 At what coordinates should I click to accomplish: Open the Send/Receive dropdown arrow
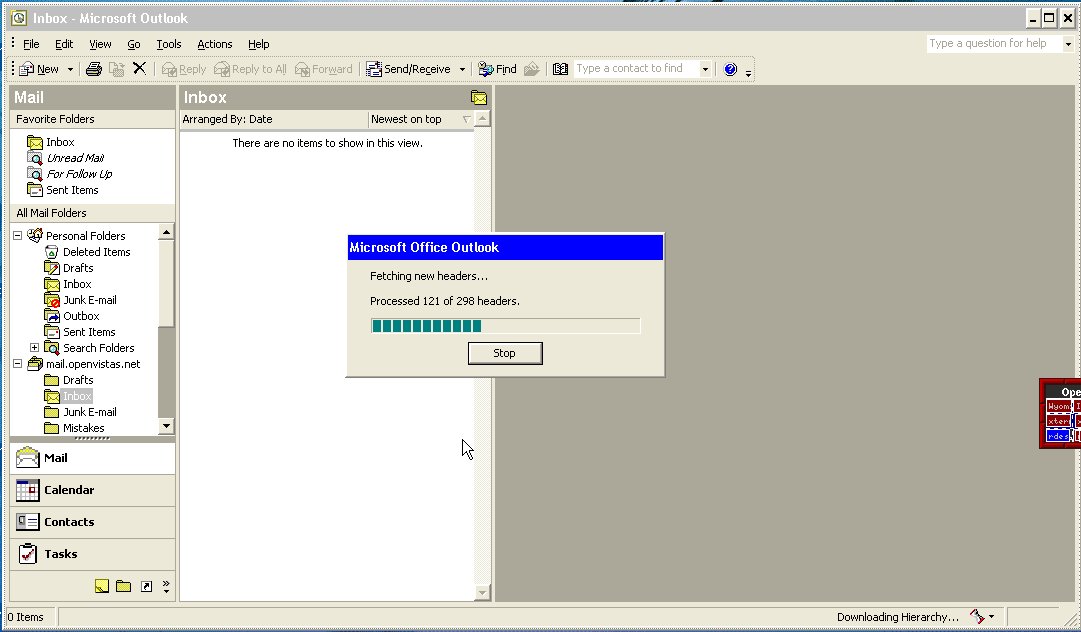(462, 69)
